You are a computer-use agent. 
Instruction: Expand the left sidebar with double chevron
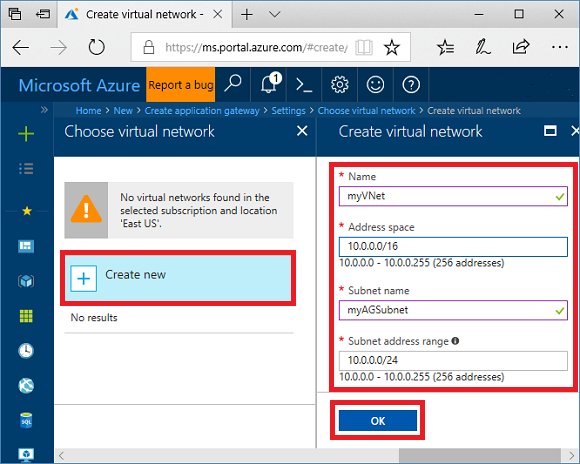pyautogui.click(x=44, y=110)
